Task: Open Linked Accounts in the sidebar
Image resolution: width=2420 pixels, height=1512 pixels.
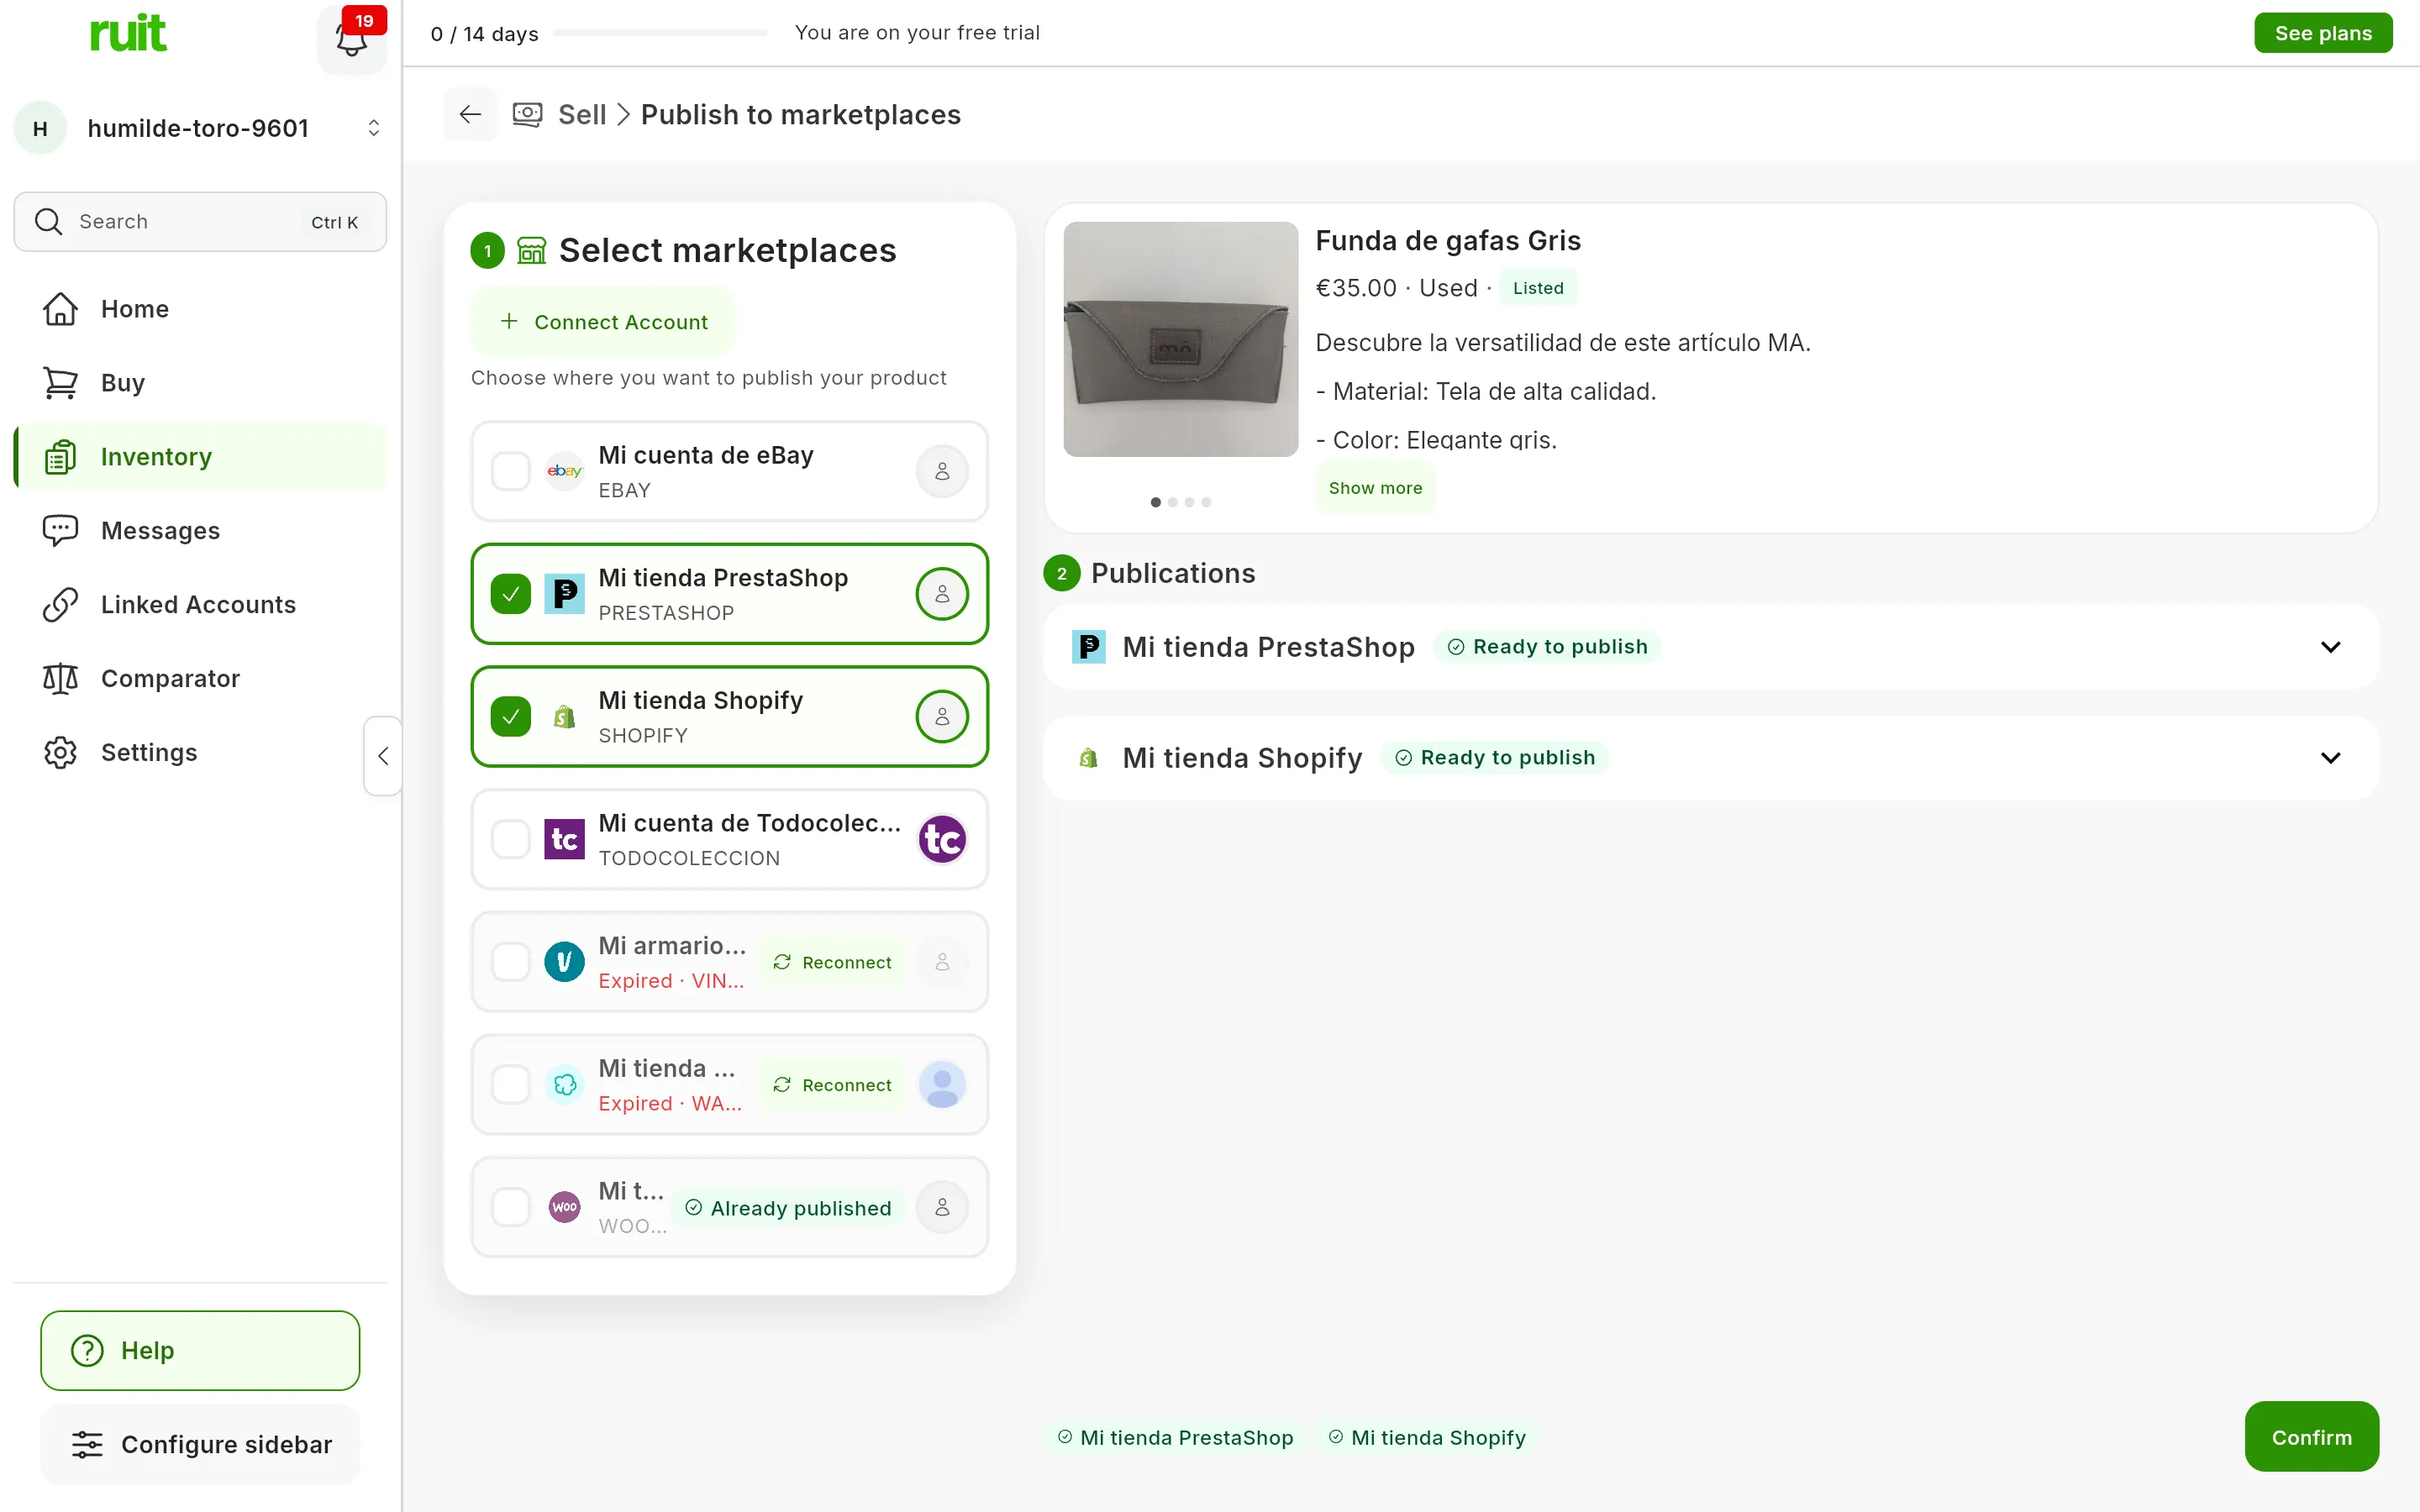Action: click(200, 605)
